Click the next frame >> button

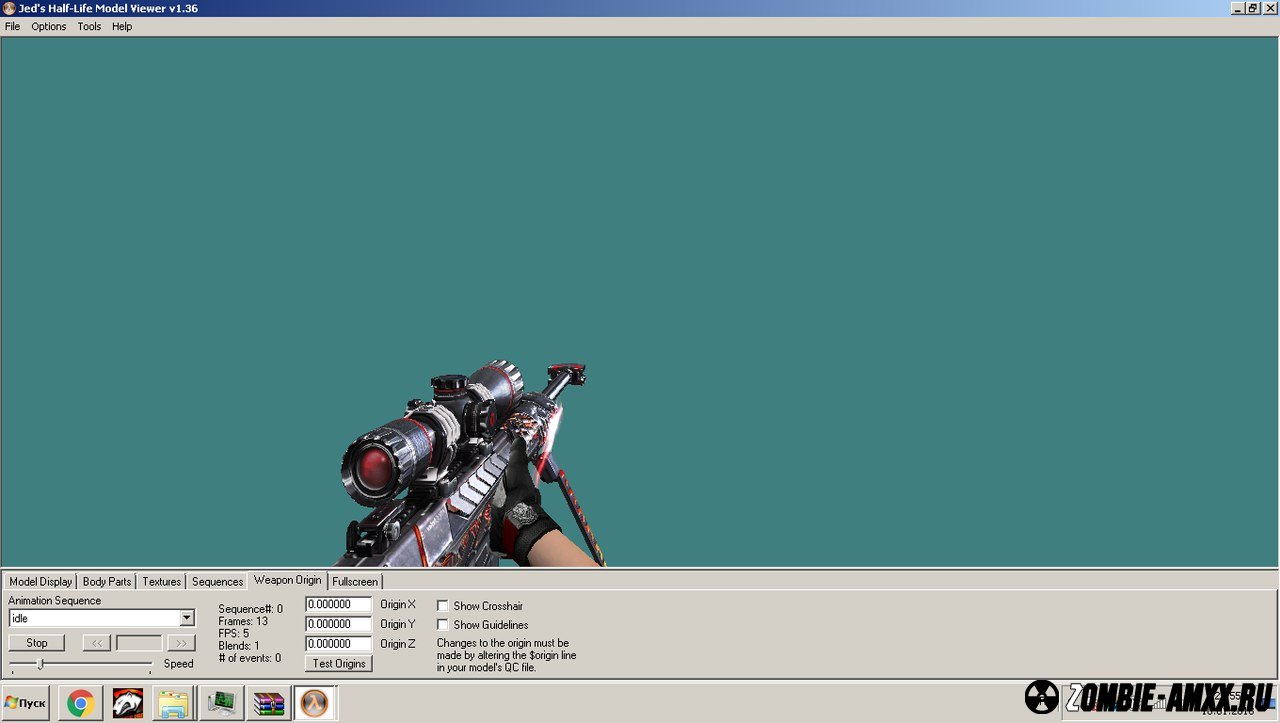pyautogui.click(x=181, y=643)
